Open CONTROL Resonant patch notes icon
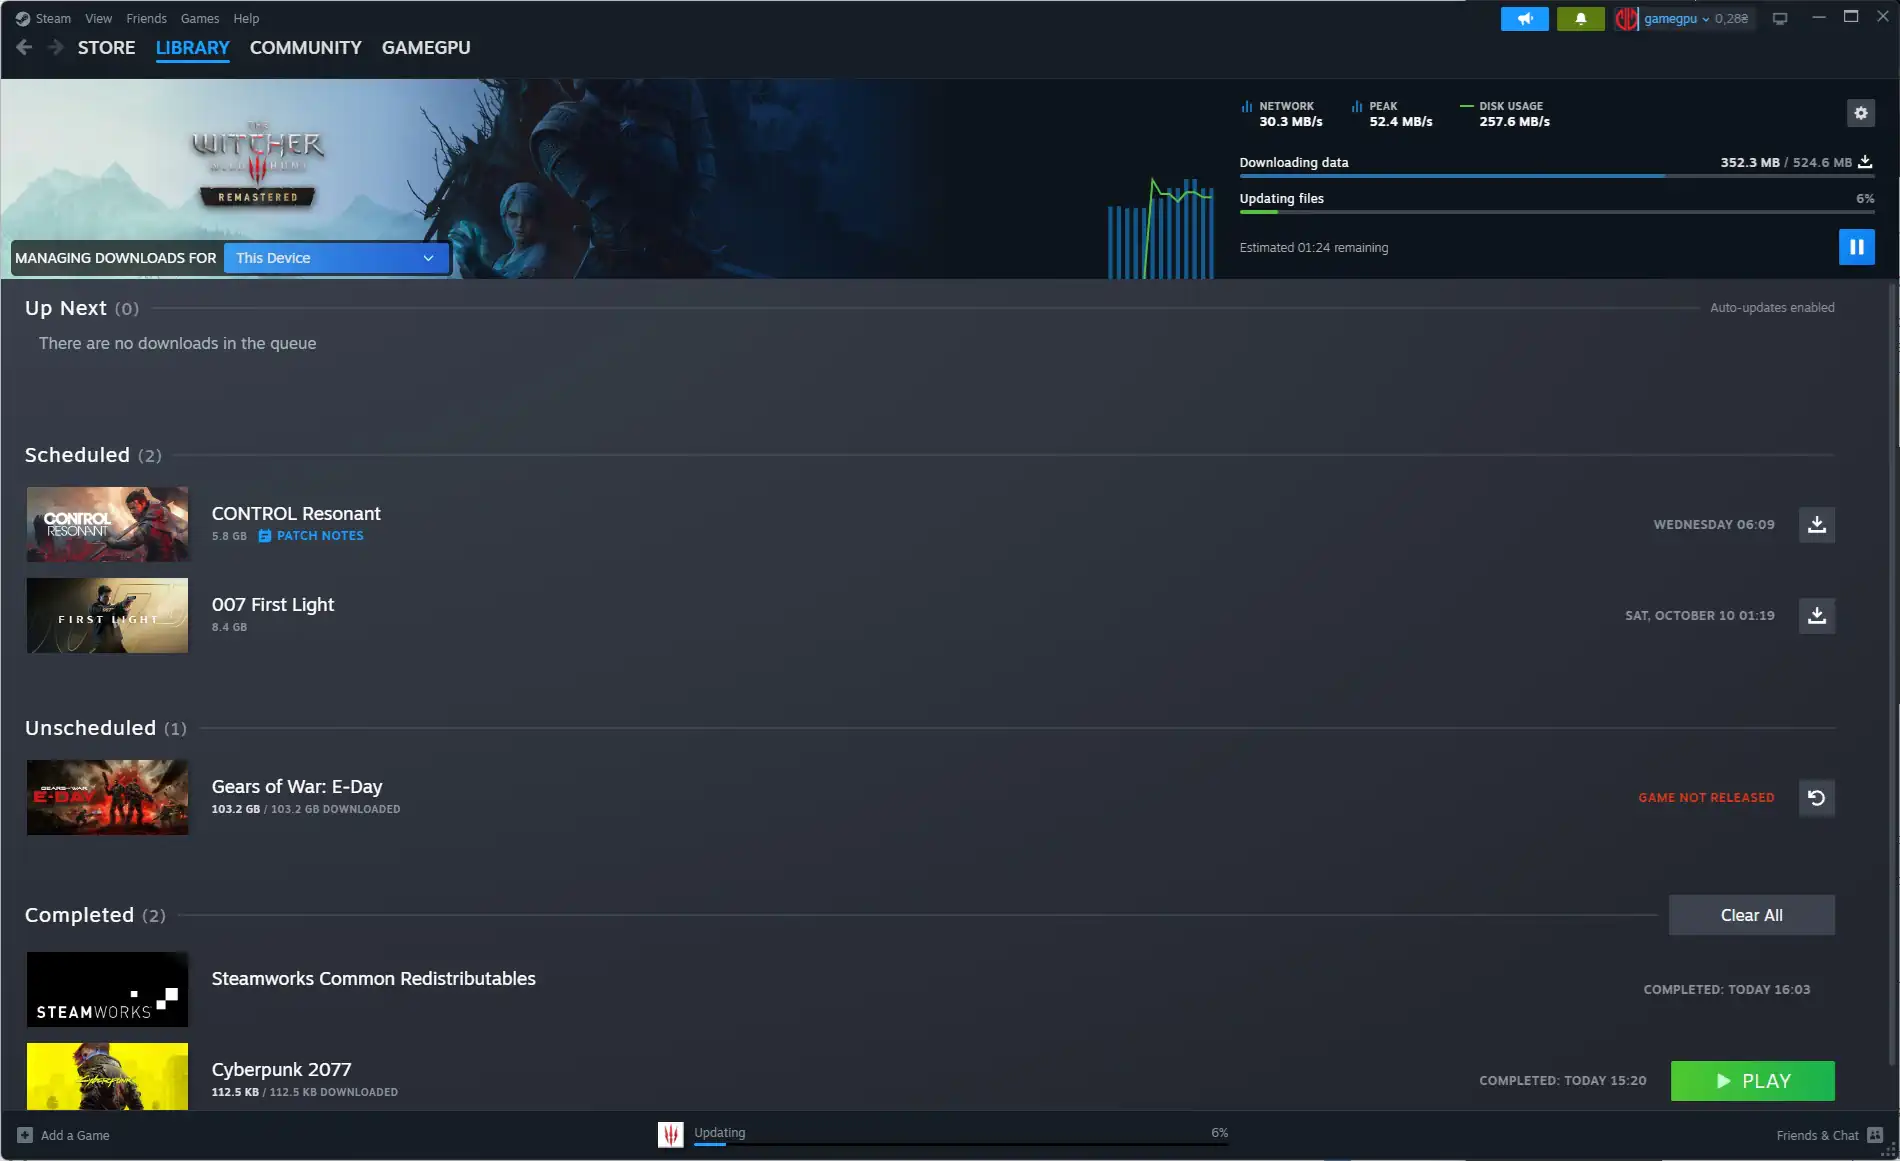 [x=265, y=536]
